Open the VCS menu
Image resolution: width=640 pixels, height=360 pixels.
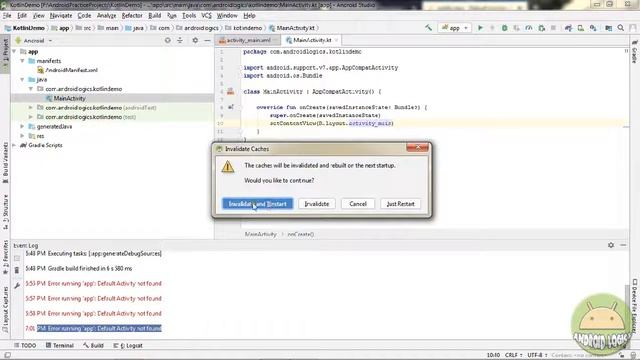pyautogui.click(x=206, y=16)
